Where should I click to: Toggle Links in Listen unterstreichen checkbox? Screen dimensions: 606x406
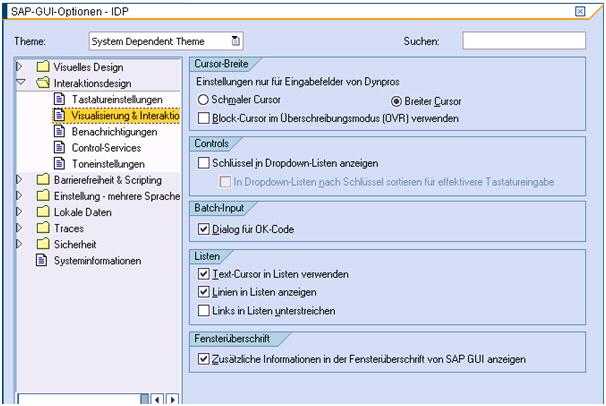pos(204,310)
